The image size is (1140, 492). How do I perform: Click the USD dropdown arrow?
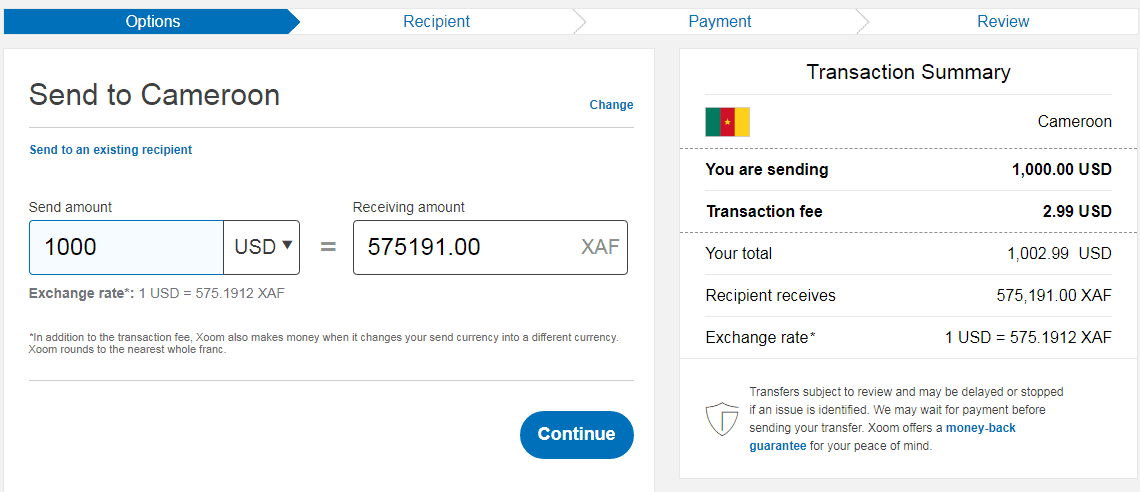(286, 246)
